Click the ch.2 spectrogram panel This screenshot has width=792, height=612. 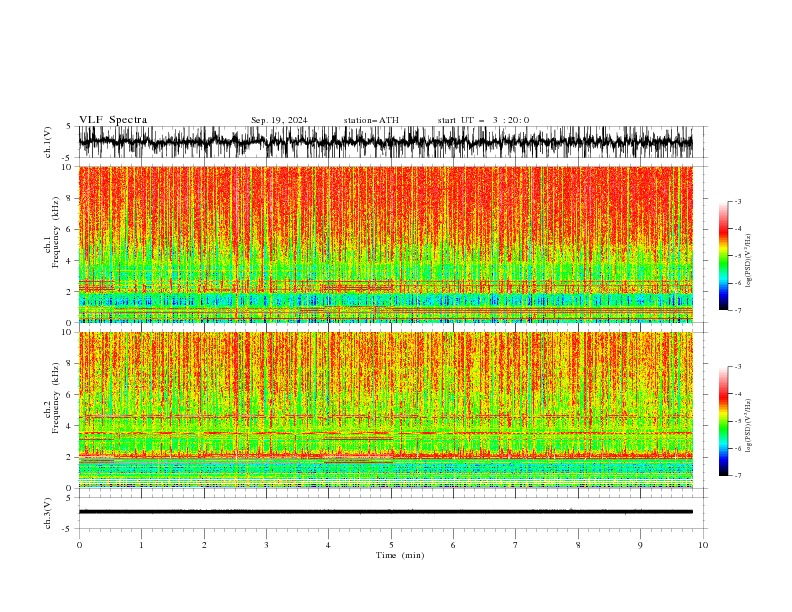(x=385, y=410)
